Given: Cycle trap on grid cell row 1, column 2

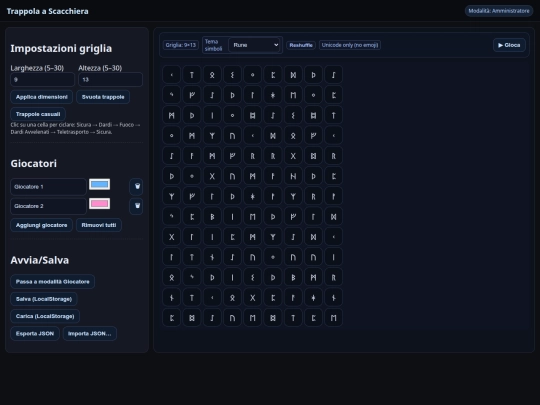Looking at the screenshot, I should click(x=192, y=75).
